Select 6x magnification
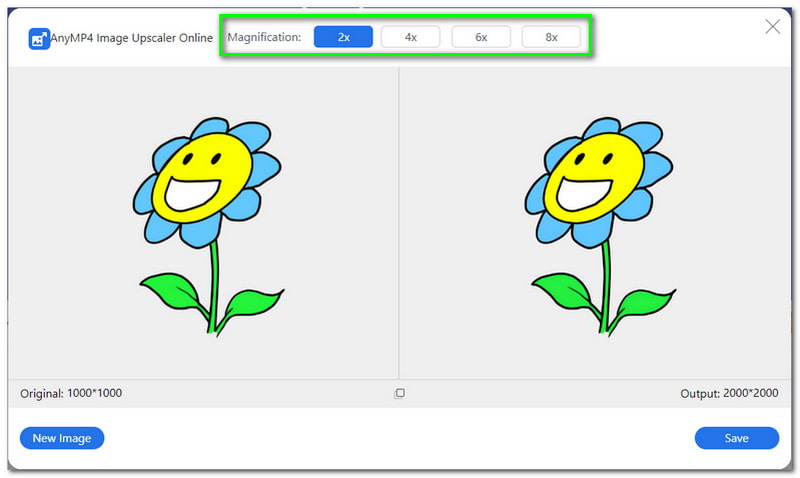The height and width of the screenshot is (478, 800). [481, 37]
